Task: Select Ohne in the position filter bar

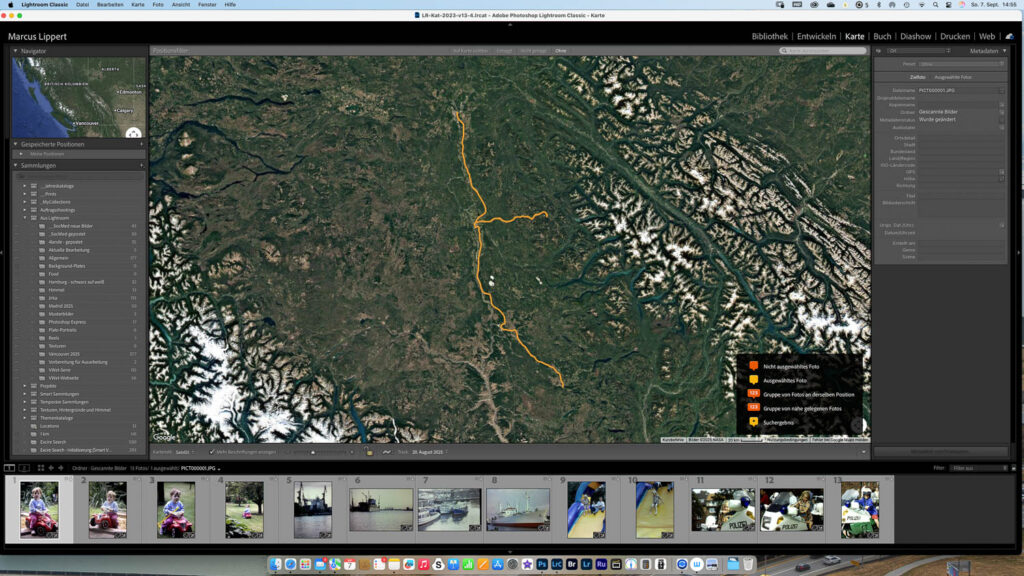Action: click(x=560, y=51)
